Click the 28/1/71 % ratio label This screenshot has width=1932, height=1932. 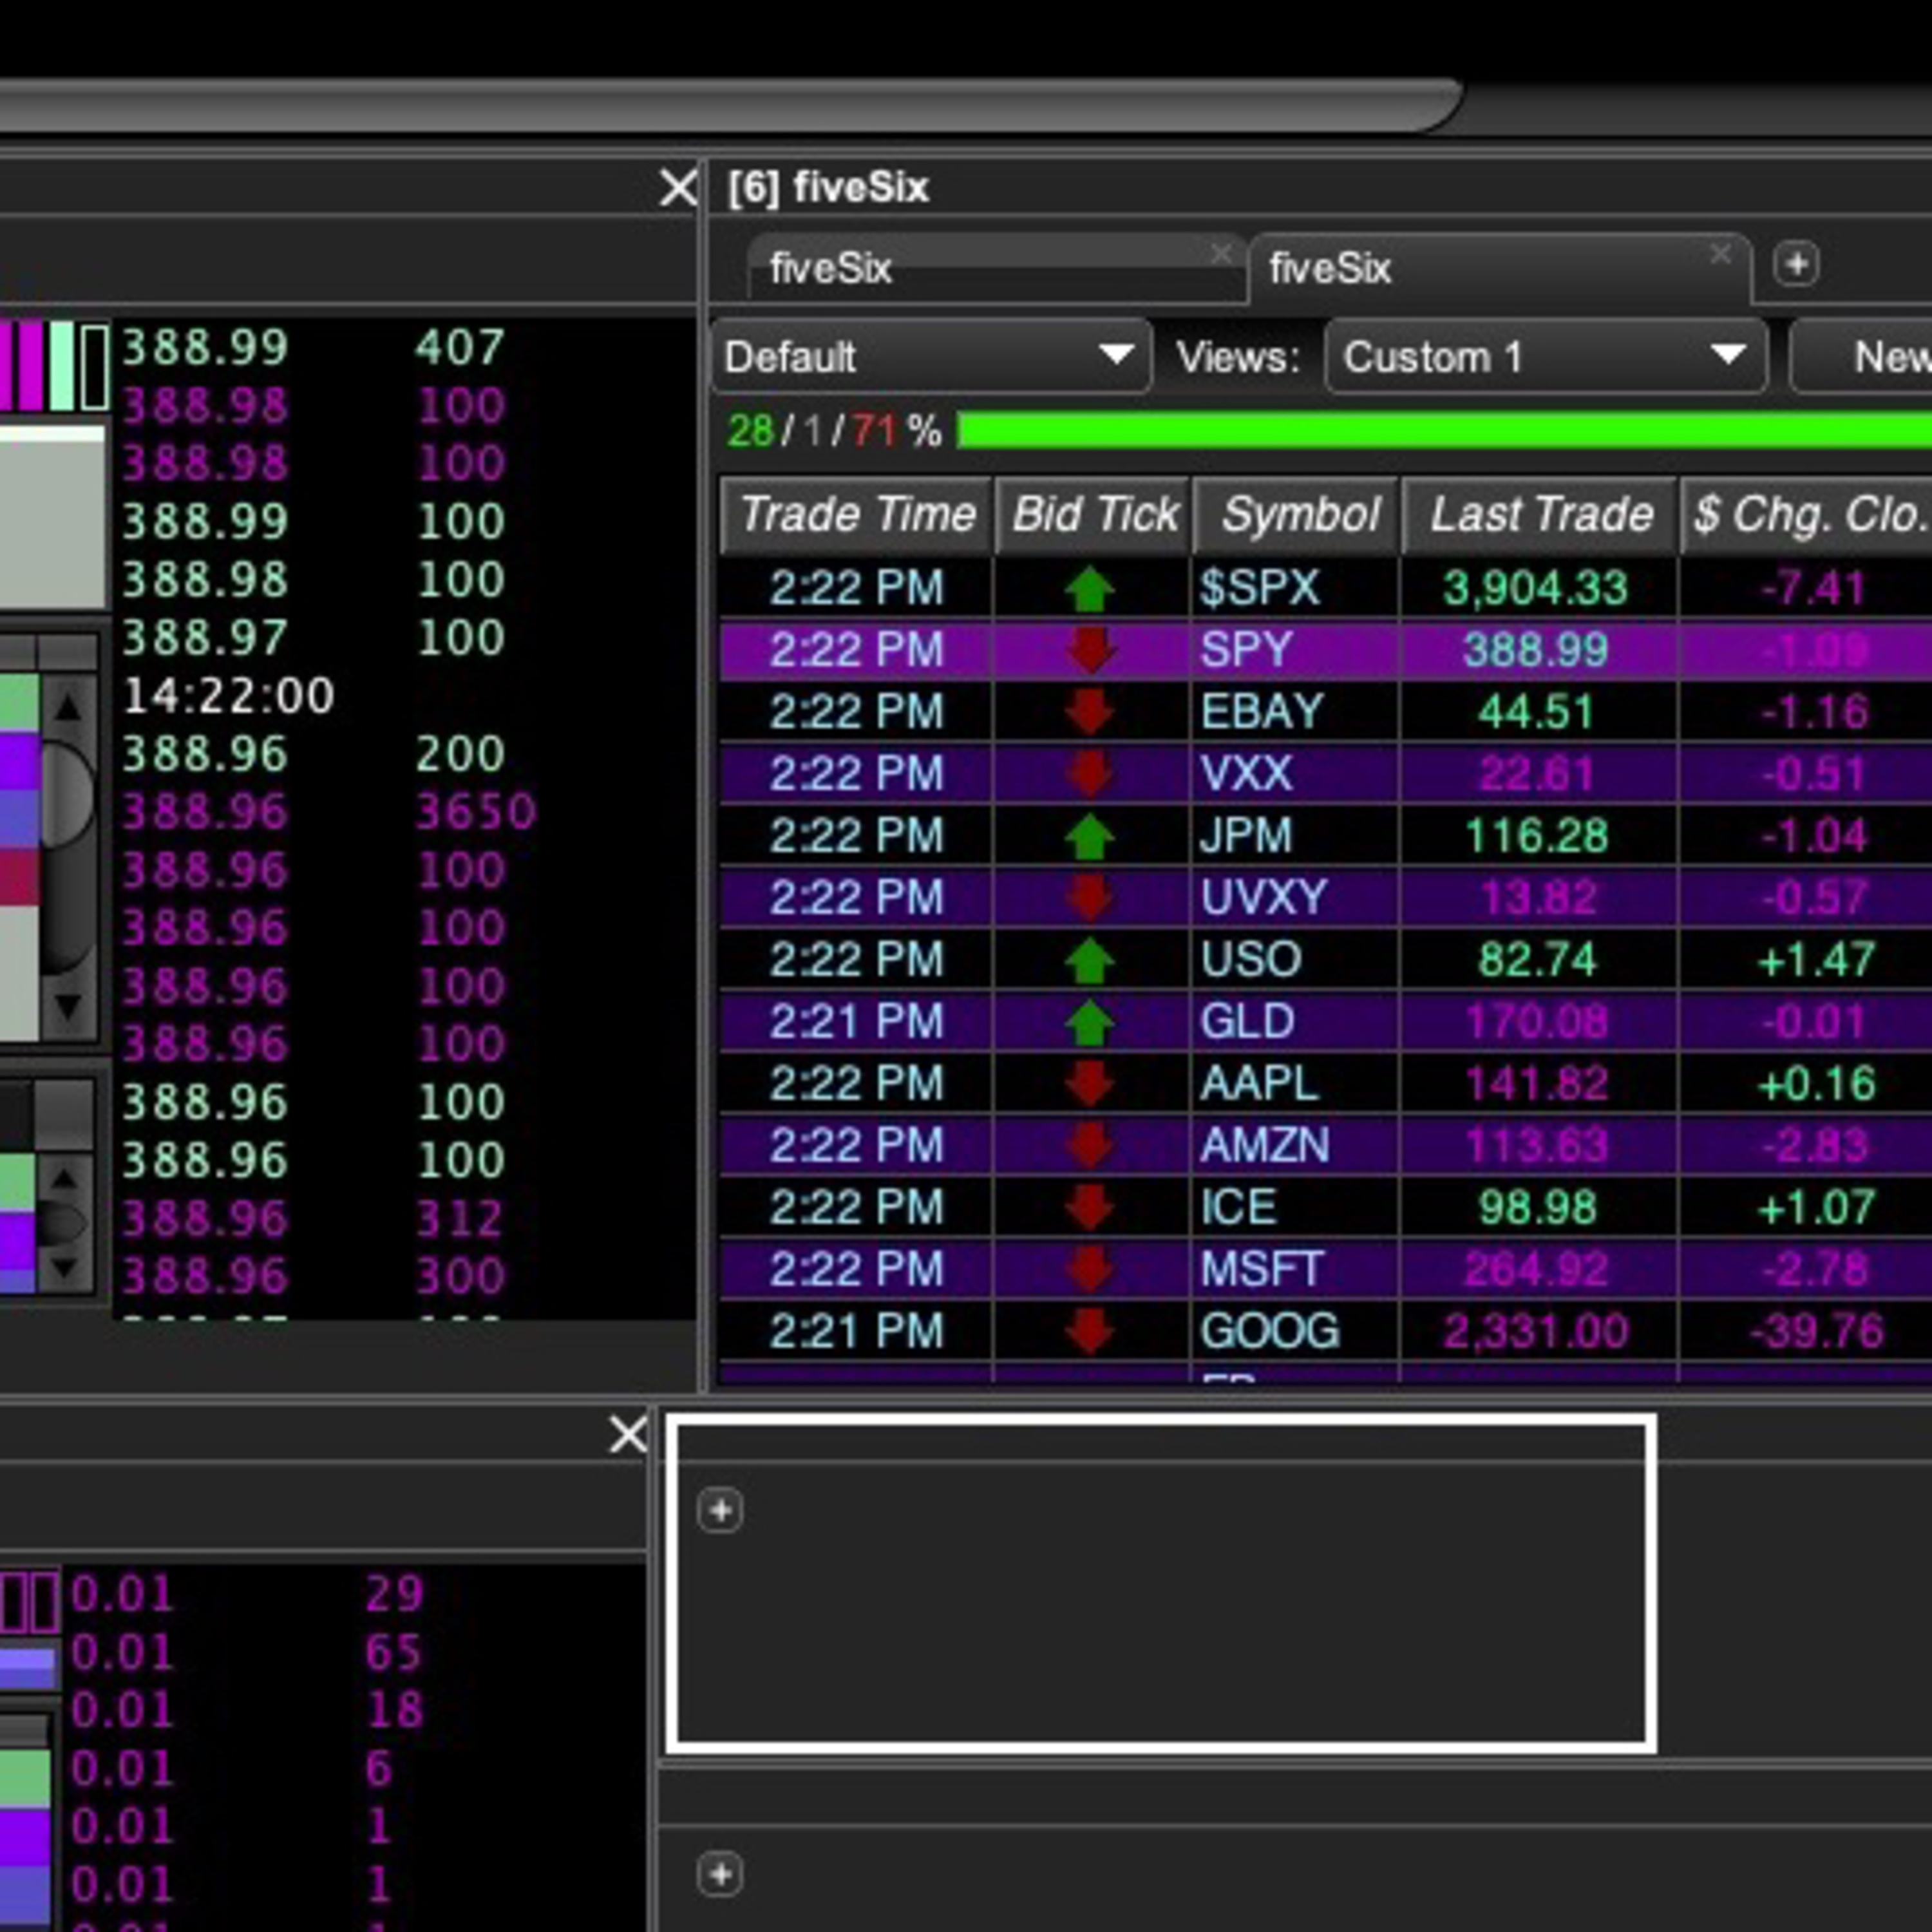834,432
